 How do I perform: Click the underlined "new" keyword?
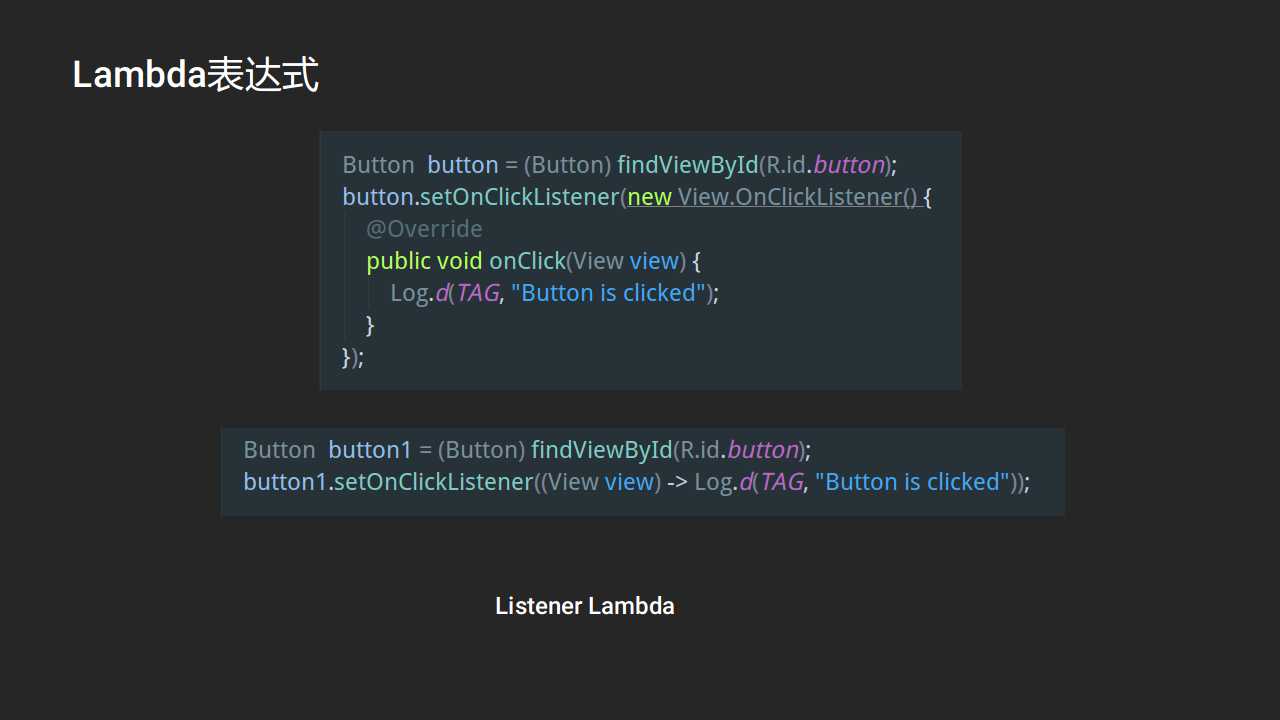click(x=649, y=197)
